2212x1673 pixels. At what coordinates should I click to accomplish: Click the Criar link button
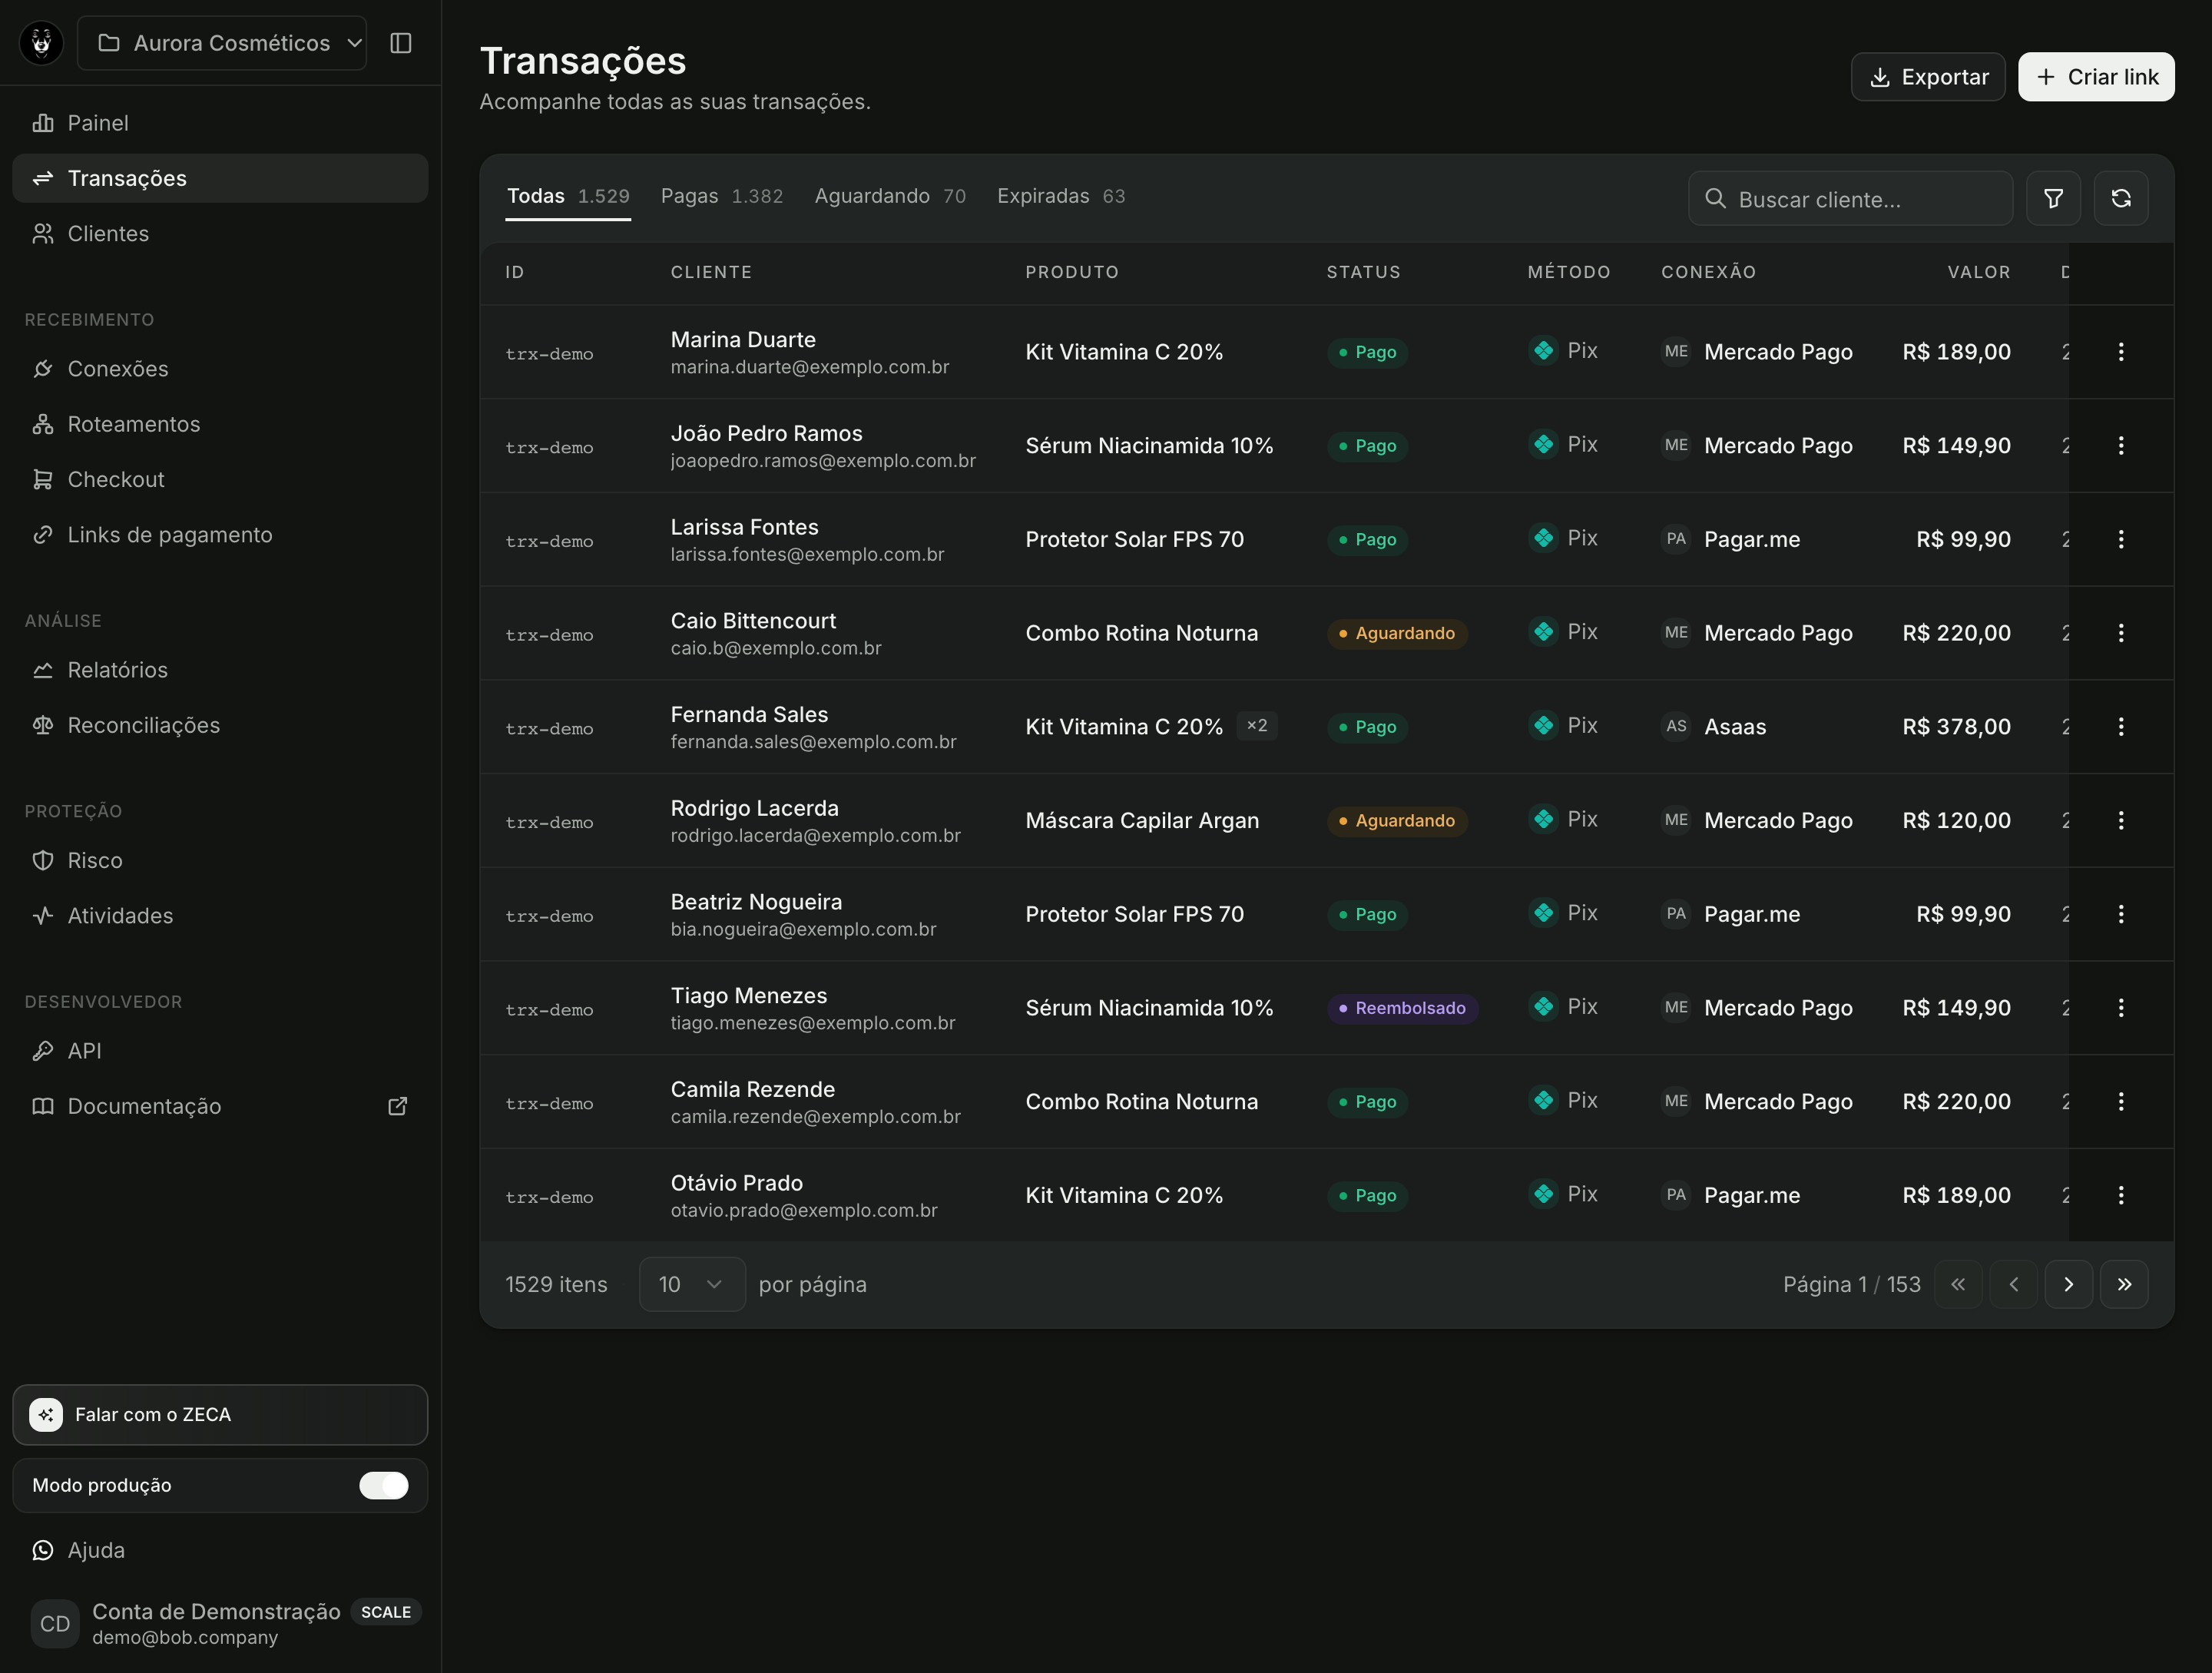click(2096, 77)
